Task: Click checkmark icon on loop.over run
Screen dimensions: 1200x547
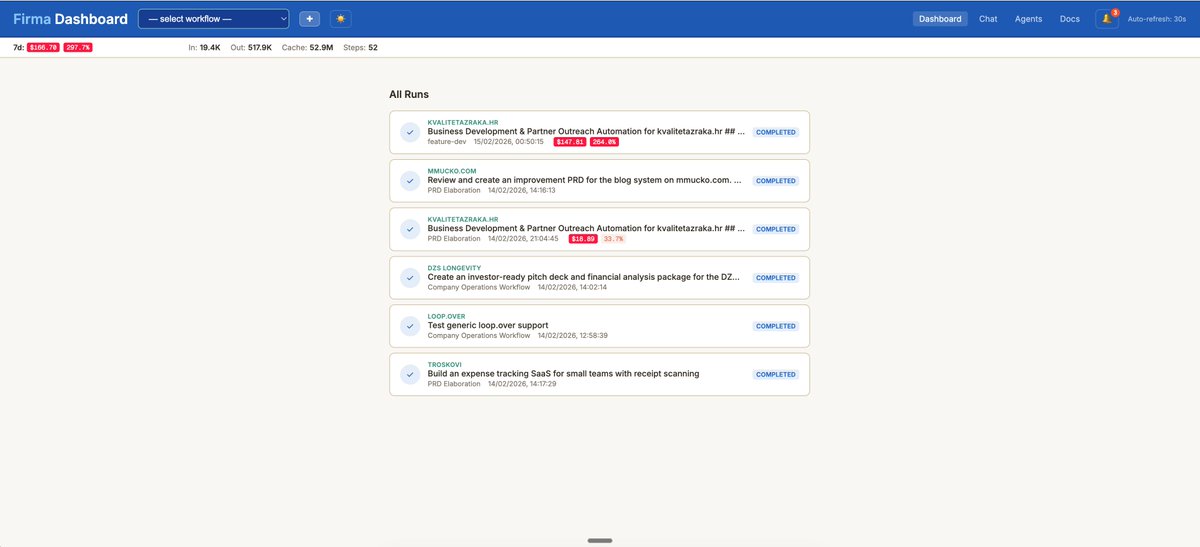Action: (x=410, y=326)
